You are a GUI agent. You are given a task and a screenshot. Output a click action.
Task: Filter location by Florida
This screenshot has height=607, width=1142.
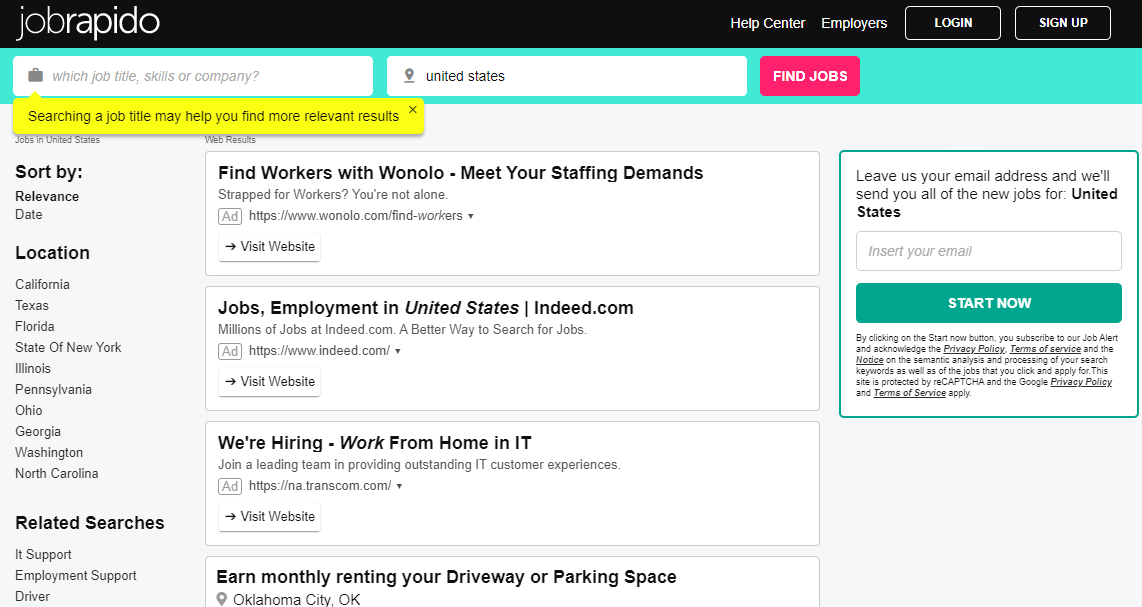tap(35, 326)
